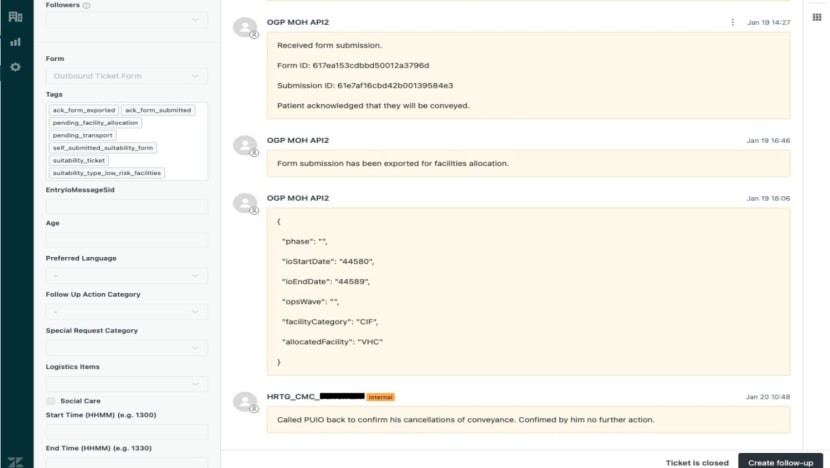Expand the Preferred Language dropdown
The width and height of the screenshot is (830, 468).
coord(126,275)
